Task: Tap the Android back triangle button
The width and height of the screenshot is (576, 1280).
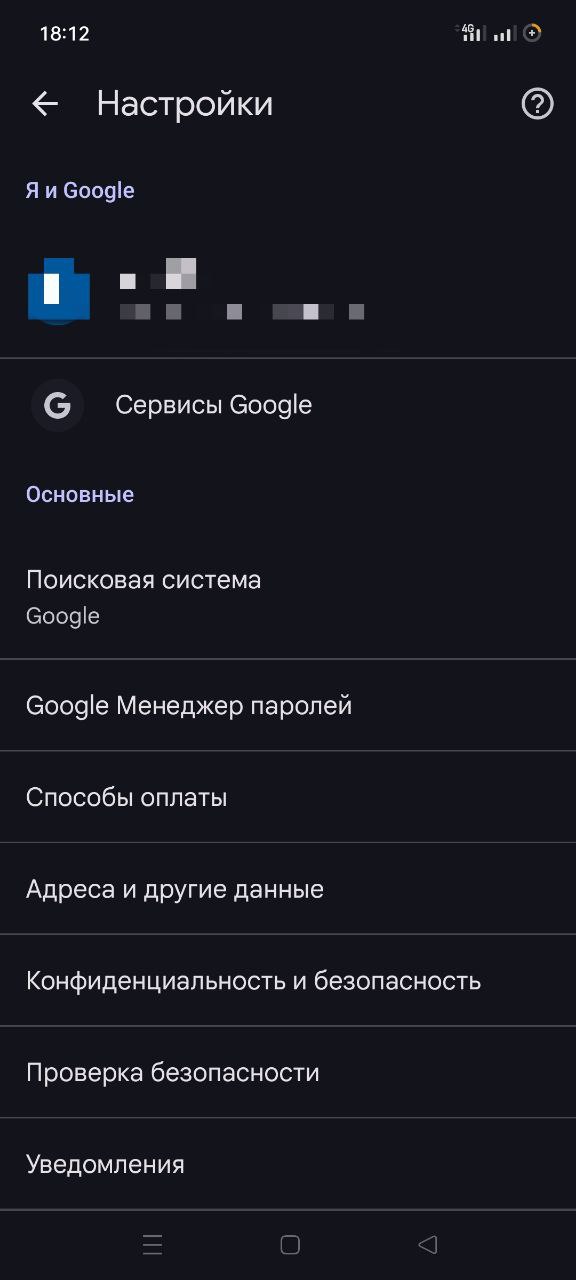Action: pos(428,1244)
